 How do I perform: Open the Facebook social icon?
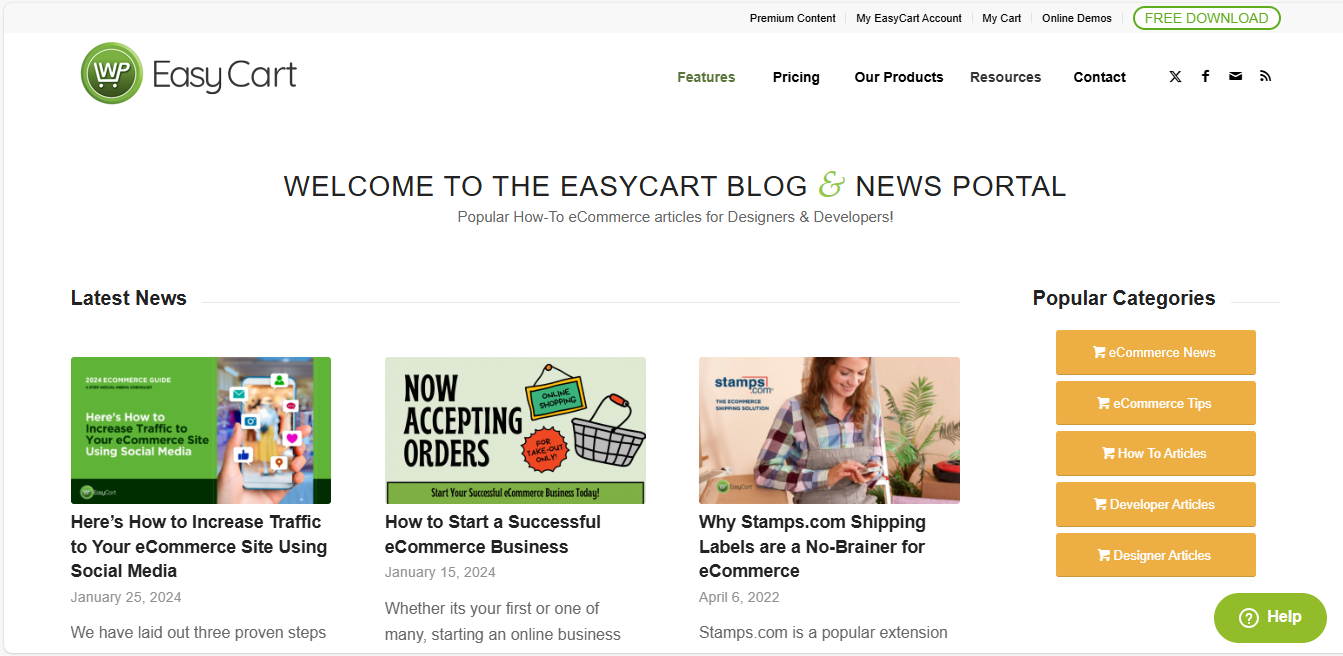(x=1205, y=77)
